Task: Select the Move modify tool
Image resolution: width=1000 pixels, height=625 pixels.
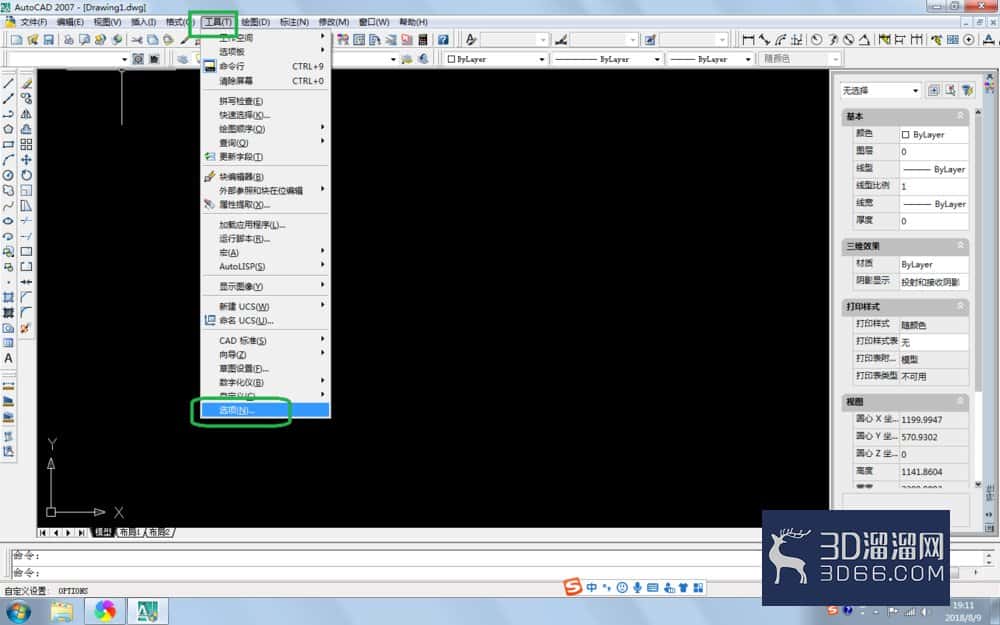Action: 26,160
